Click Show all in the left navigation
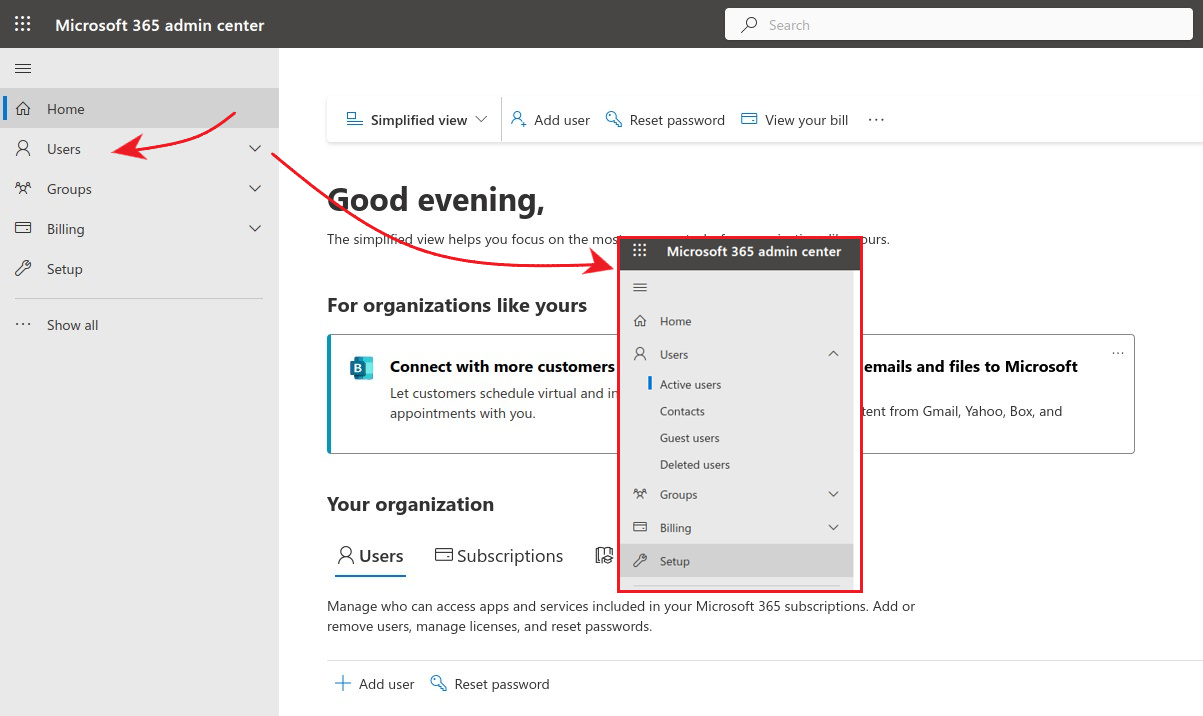Viewport: 1203px width, 716px height. click(139, 324)
